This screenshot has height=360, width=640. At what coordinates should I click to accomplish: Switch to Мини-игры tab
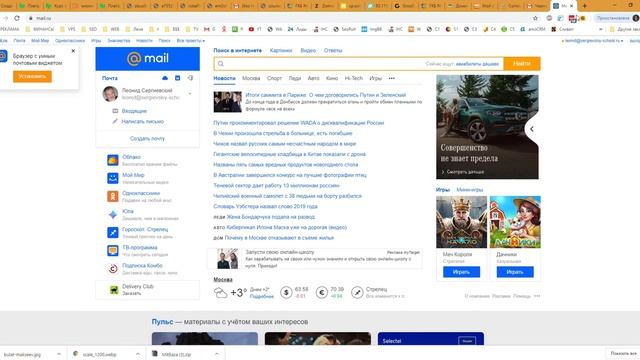pyautogui.click(x=469, y=190)
